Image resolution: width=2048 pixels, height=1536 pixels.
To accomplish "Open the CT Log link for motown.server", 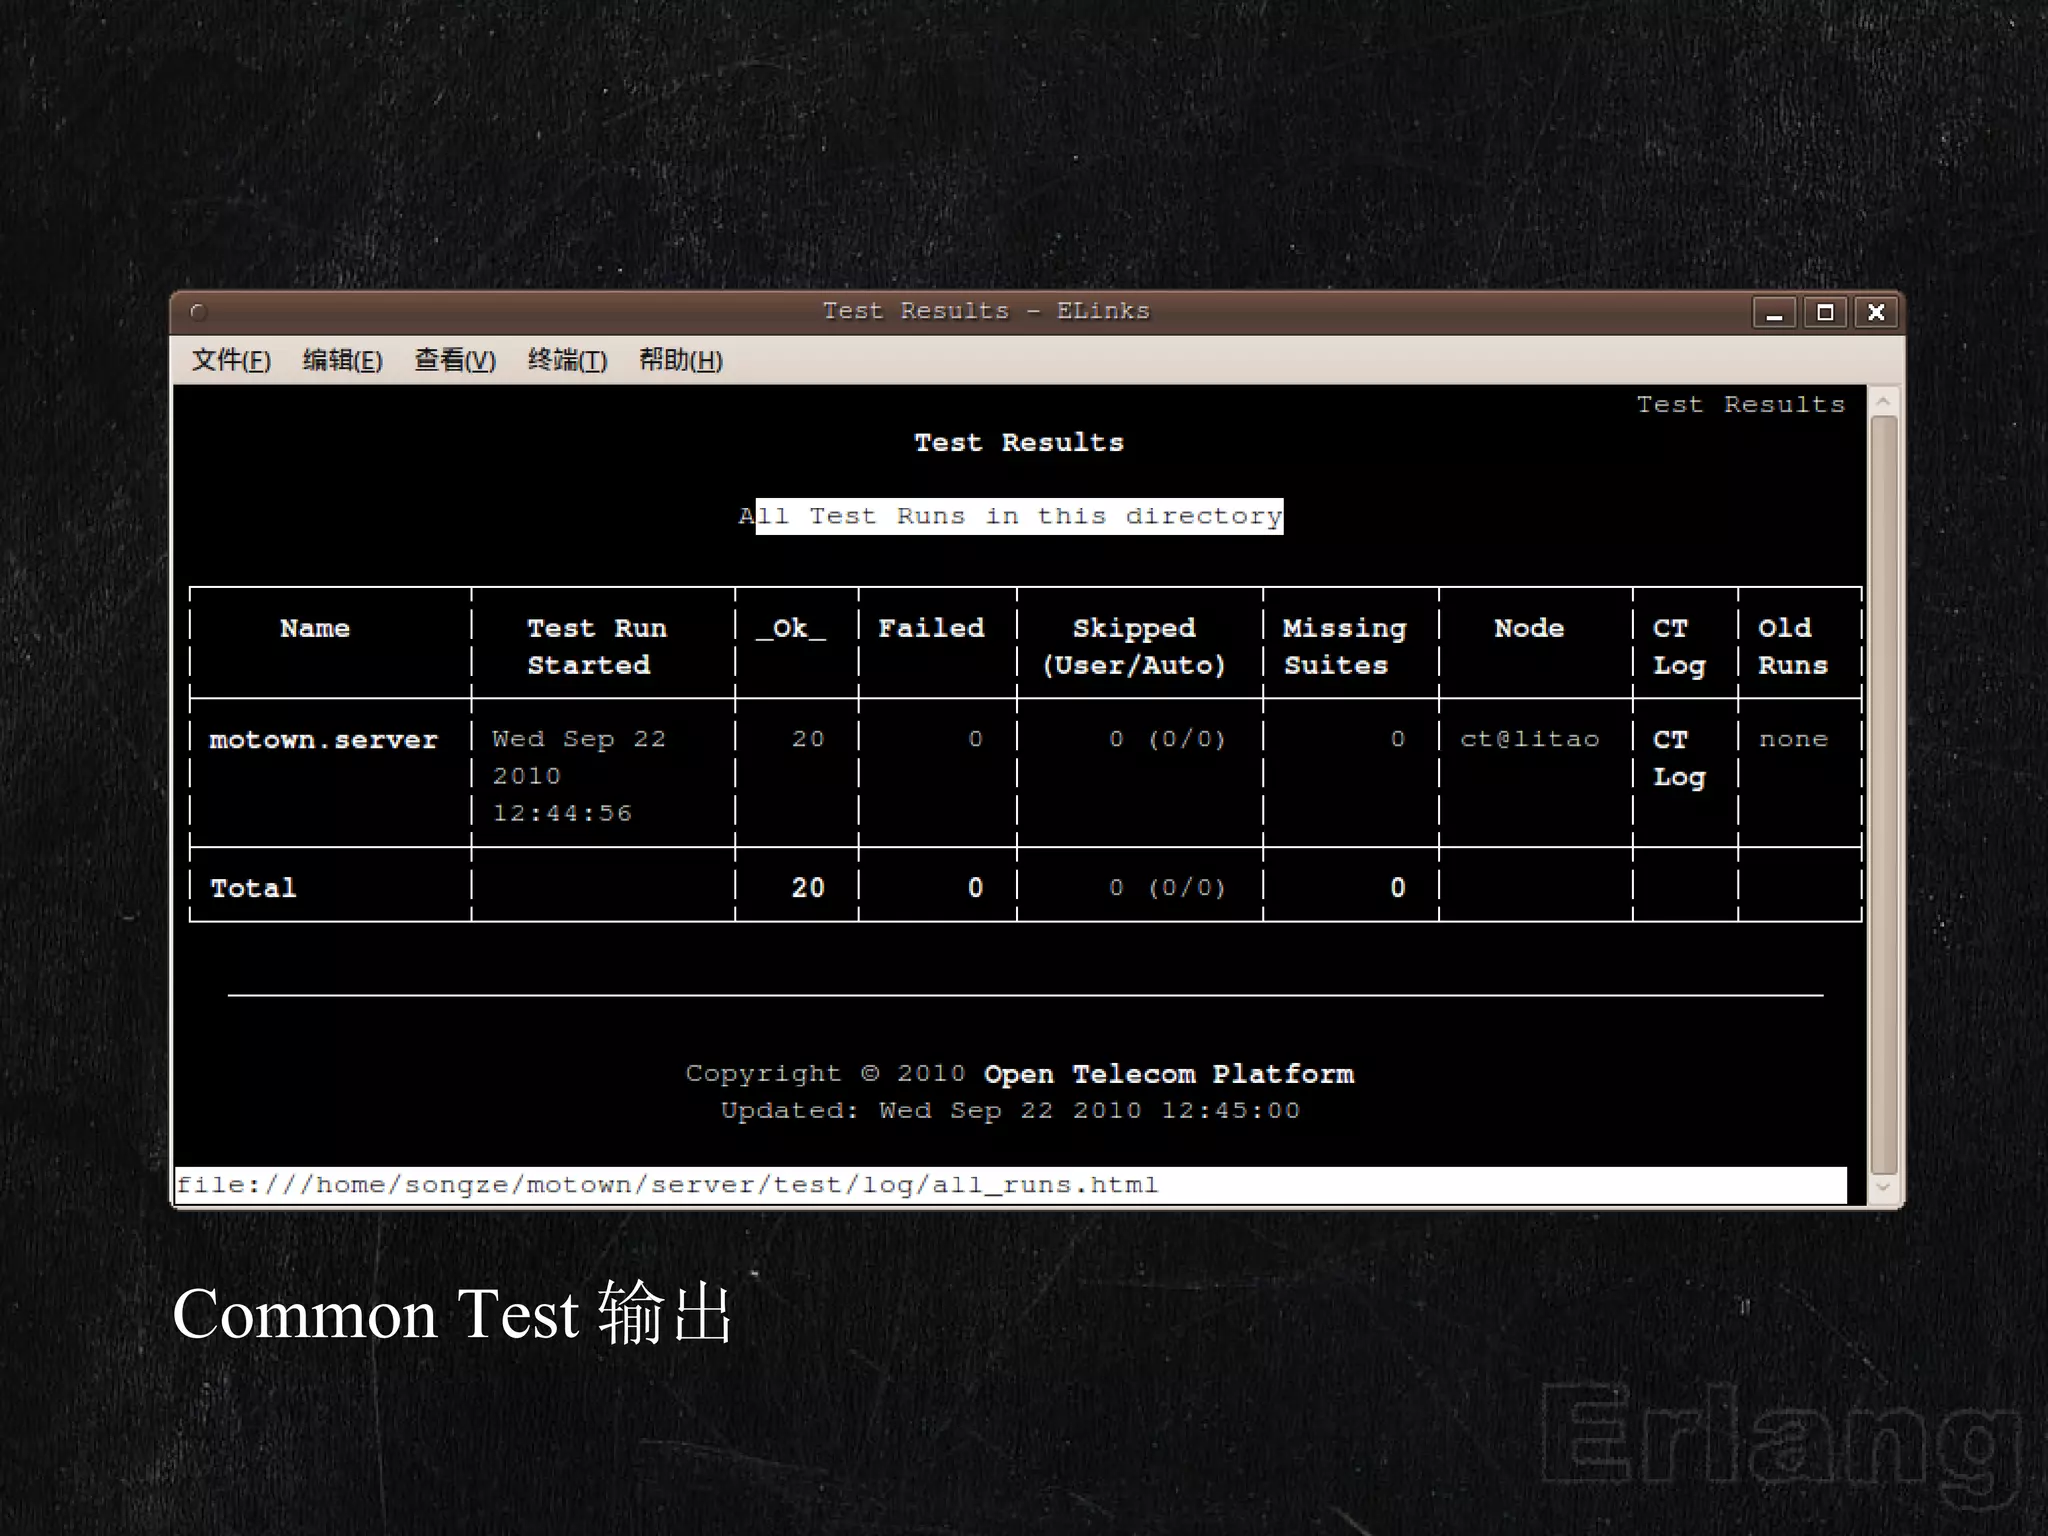I will (x=1679, y=758).
